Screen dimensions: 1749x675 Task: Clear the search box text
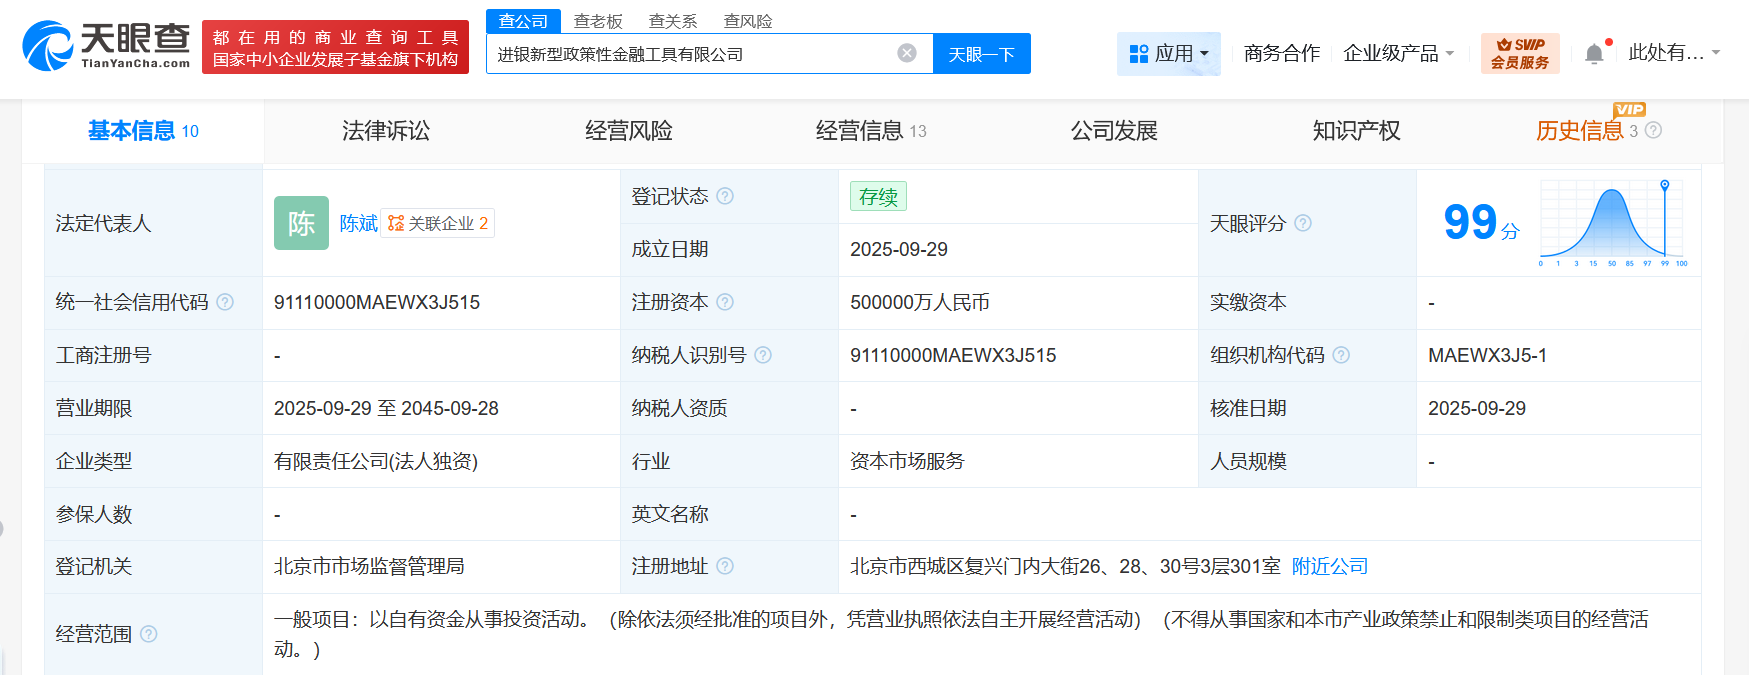click(907, 53)
